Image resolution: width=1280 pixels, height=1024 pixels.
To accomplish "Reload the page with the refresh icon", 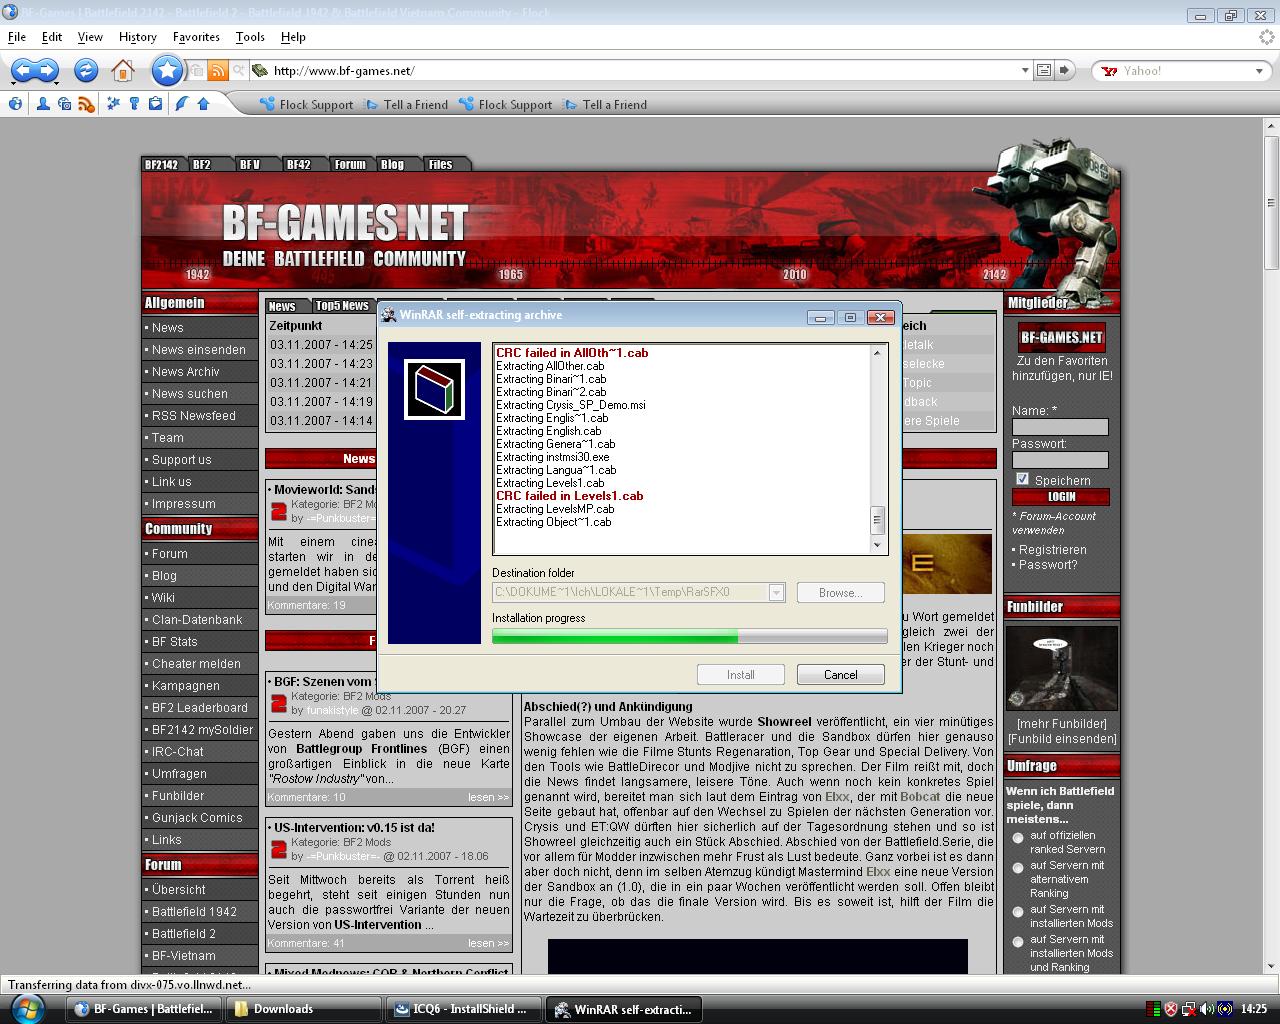I will pyautogui.click(x=86, y=70).
